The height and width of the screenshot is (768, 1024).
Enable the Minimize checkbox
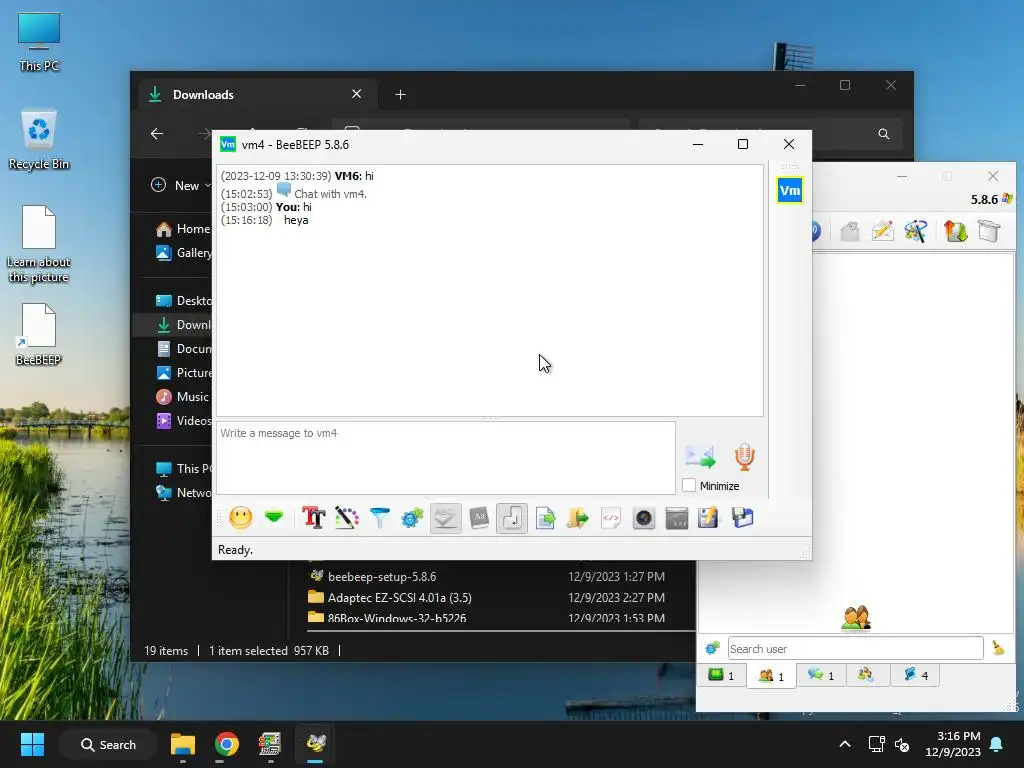[689, 485]
